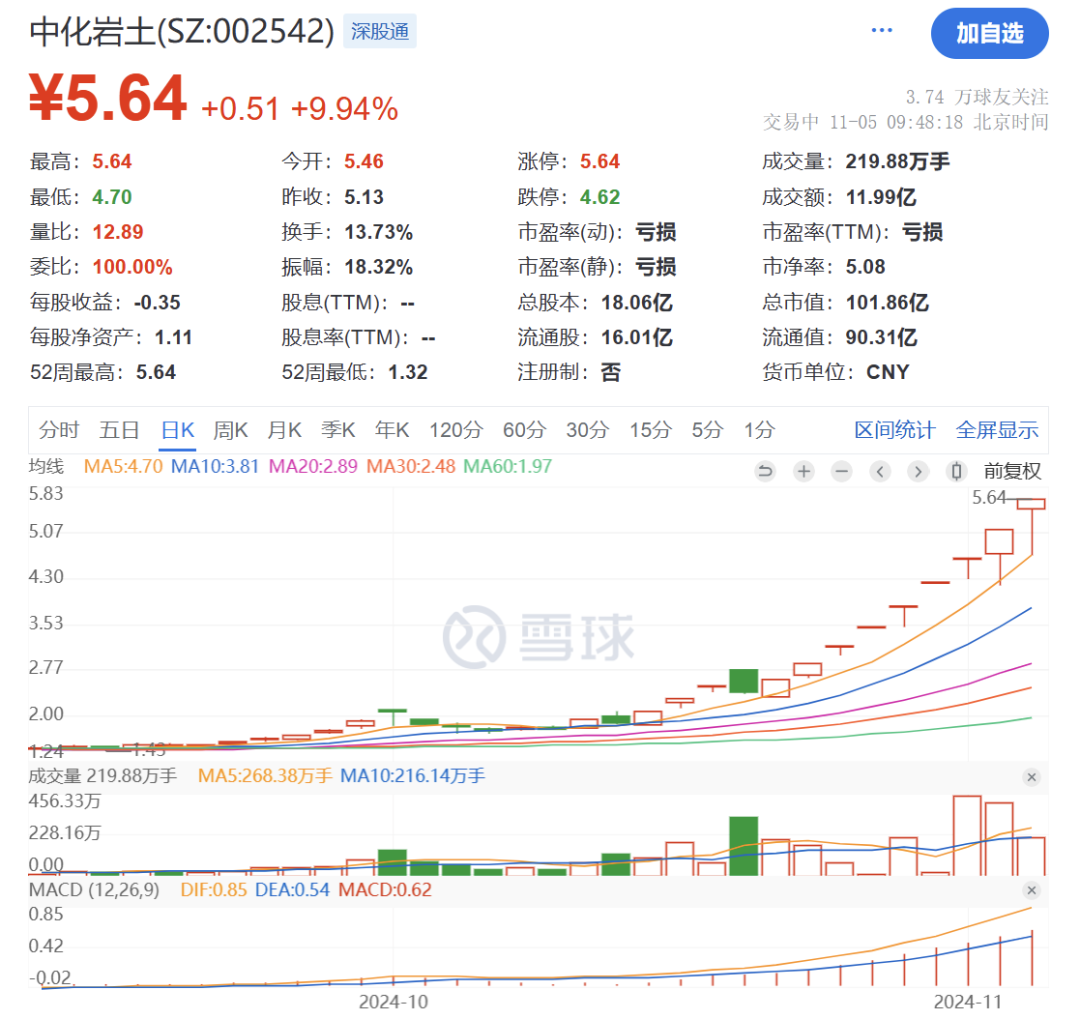Click the 振幅 18.32% stat value

(x=378, y=267)
